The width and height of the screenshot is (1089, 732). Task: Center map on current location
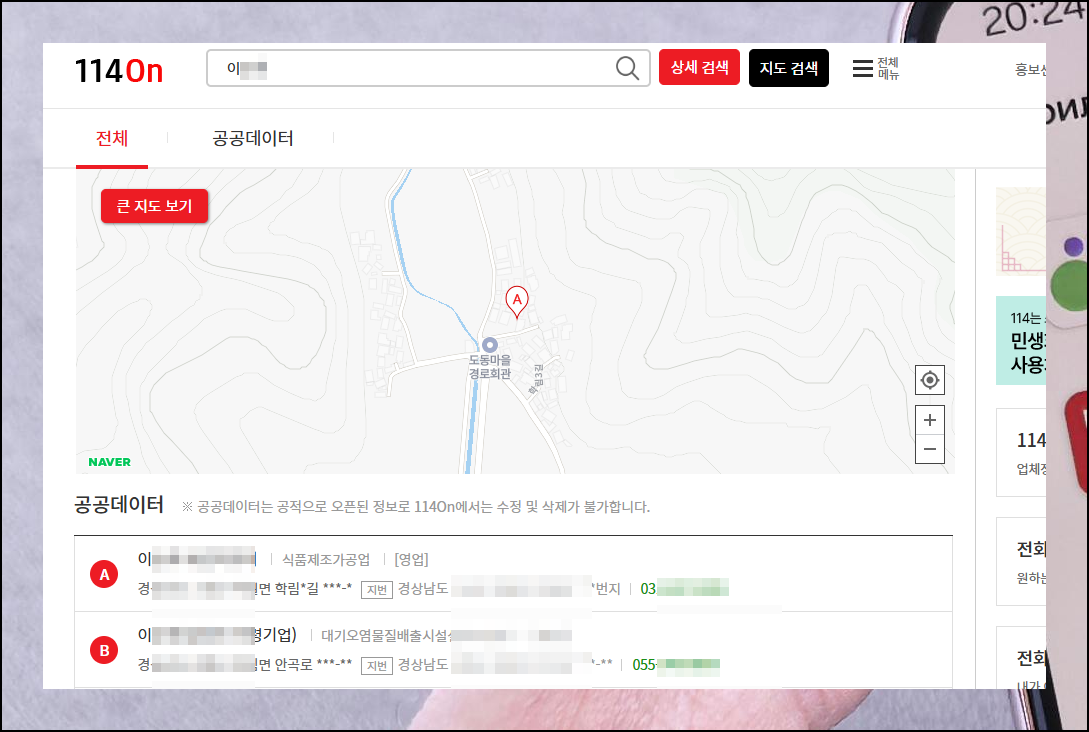tap(930, 380)
